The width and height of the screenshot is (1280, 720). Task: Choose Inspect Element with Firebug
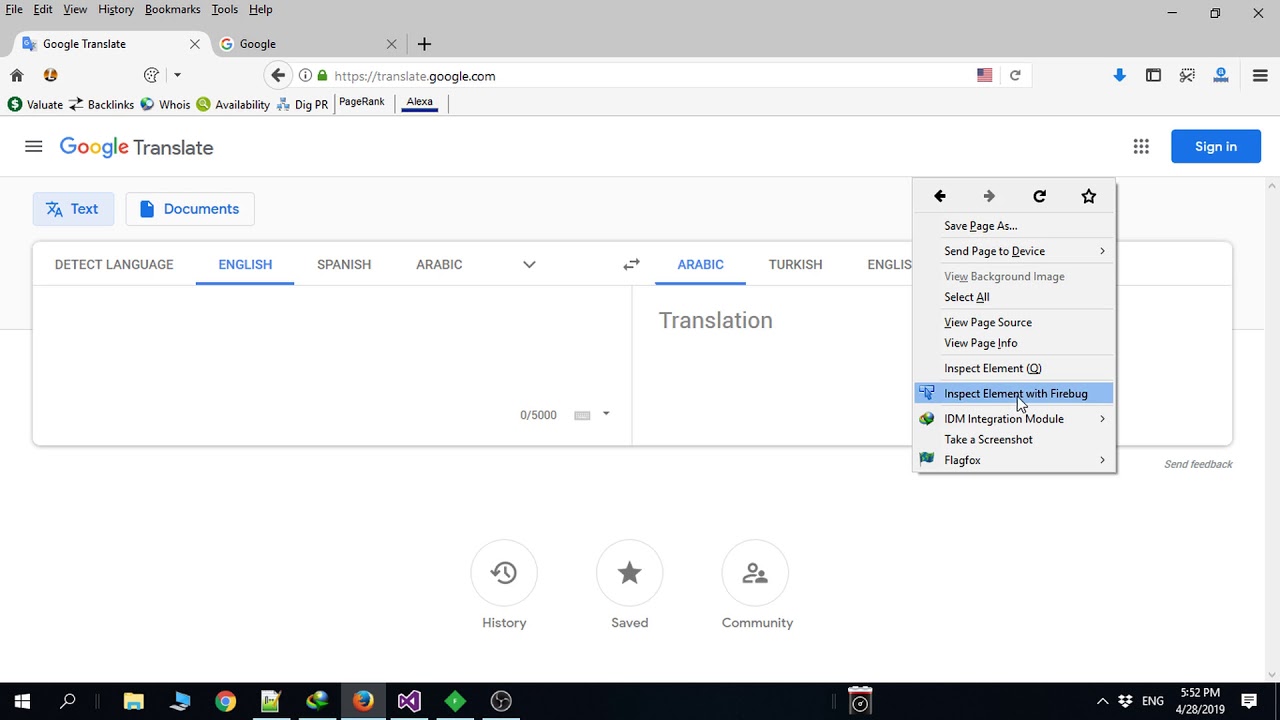[x=1015, y=394]
